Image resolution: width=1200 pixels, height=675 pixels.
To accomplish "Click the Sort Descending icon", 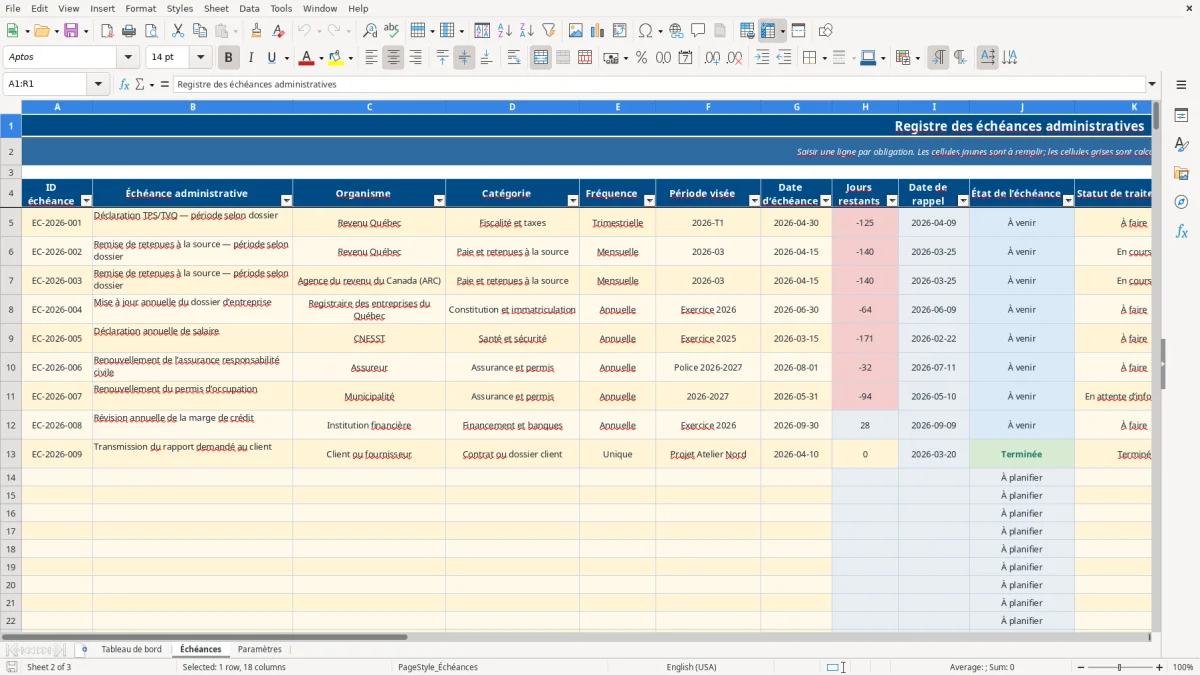I will coord(526,31).
